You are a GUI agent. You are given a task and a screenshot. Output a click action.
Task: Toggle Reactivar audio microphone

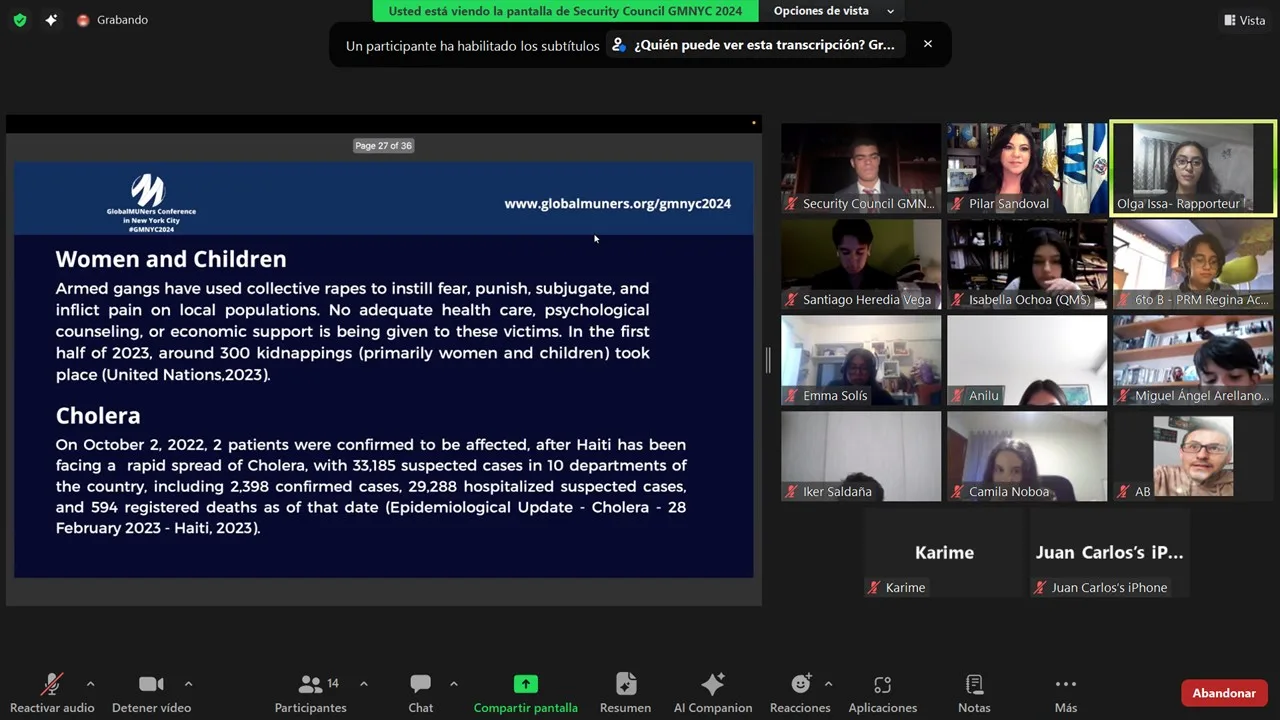coord(51,693)
